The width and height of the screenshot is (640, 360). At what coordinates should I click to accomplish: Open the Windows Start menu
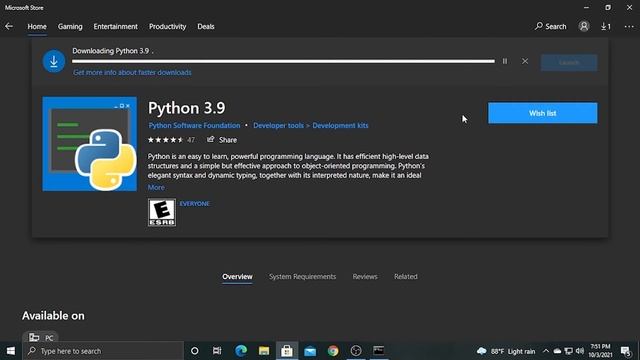[11, 351]
